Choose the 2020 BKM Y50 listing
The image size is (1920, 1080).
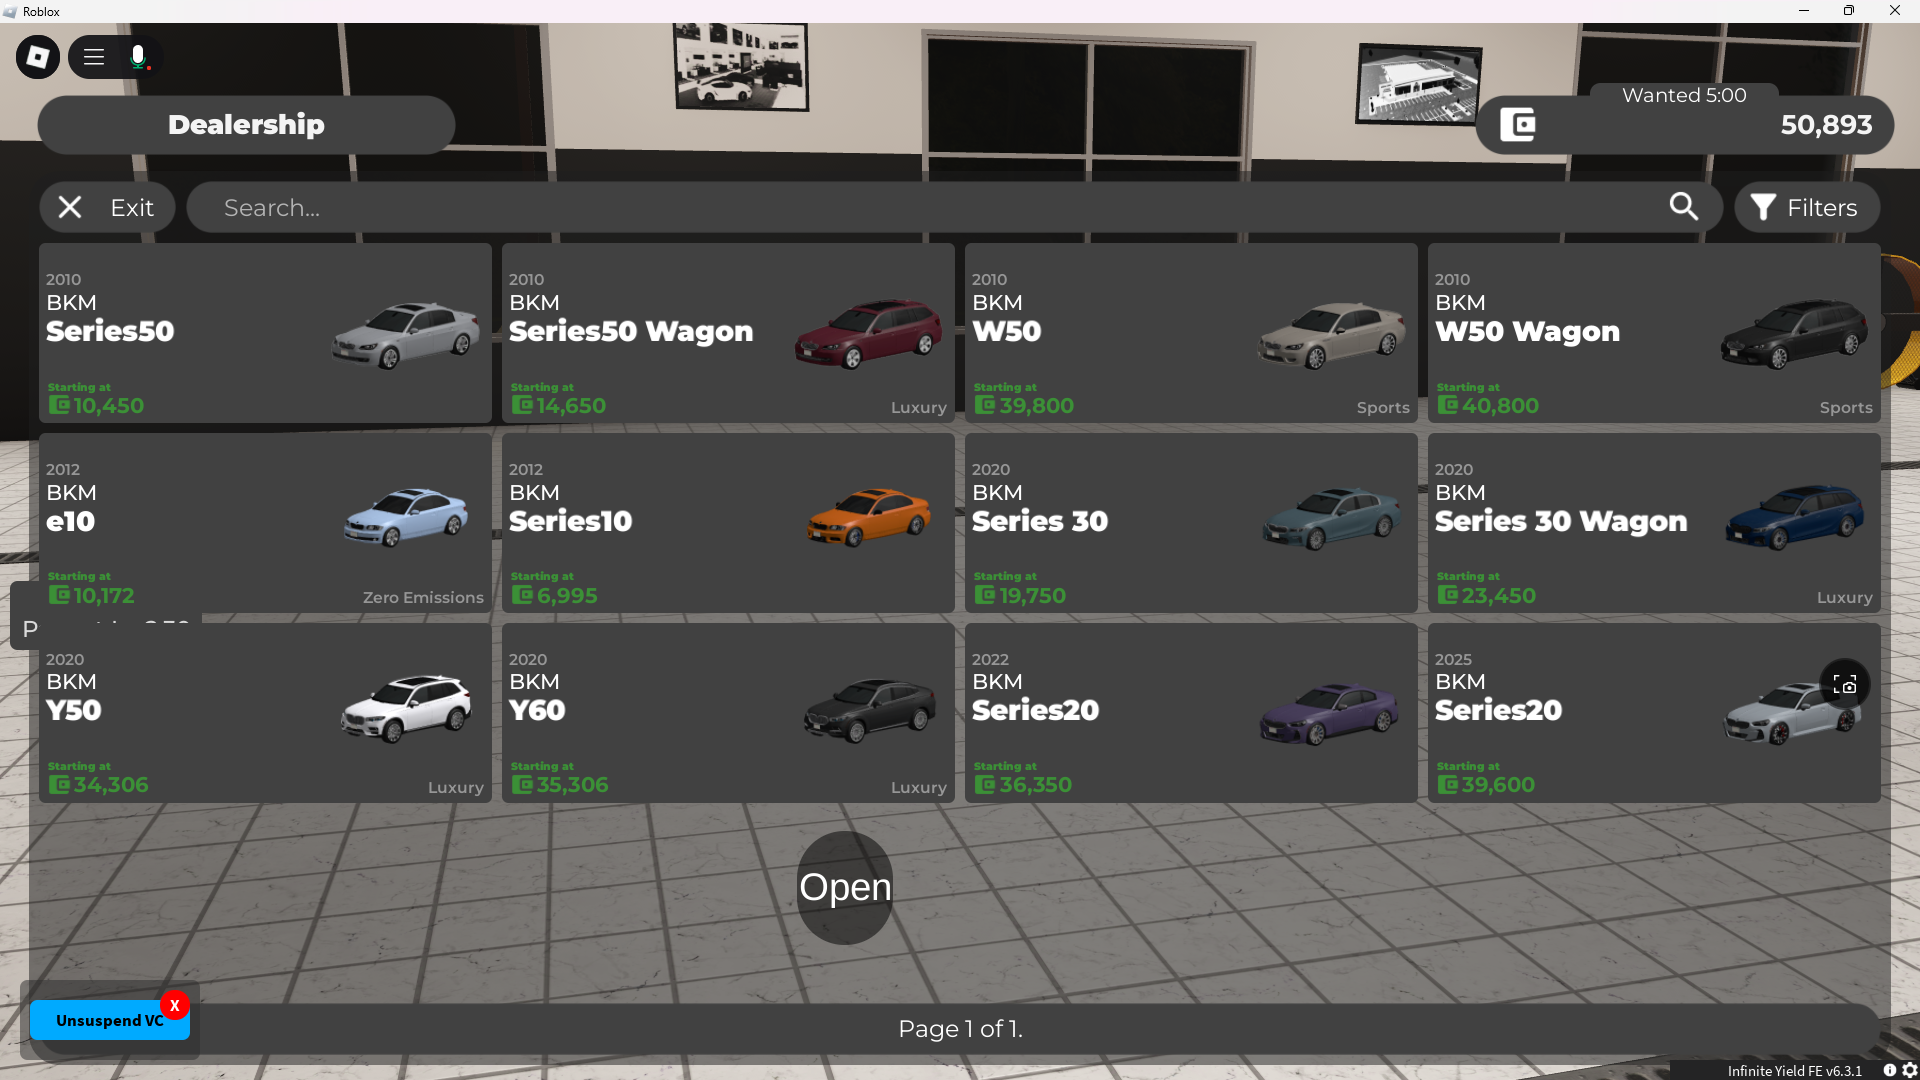pos(265,713)
